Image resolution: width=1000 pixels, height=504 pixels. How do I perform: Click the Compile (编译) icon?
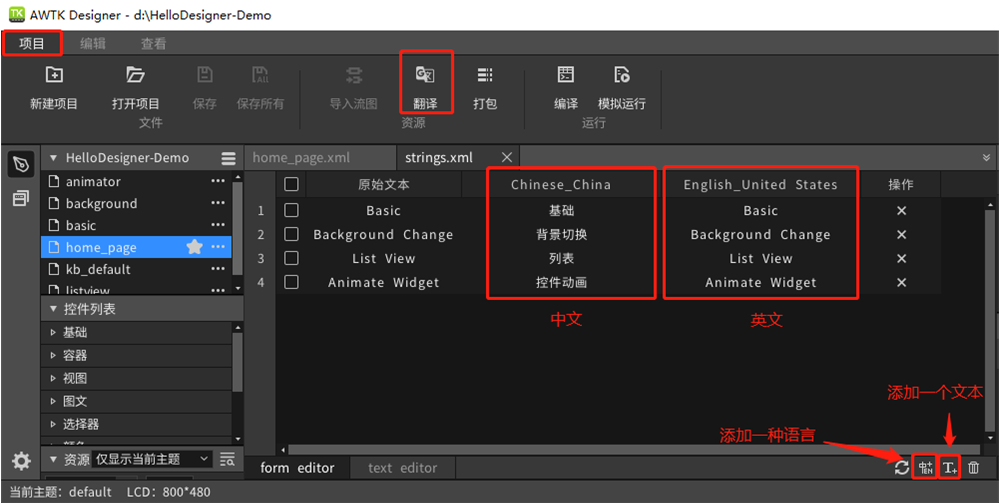566,75
